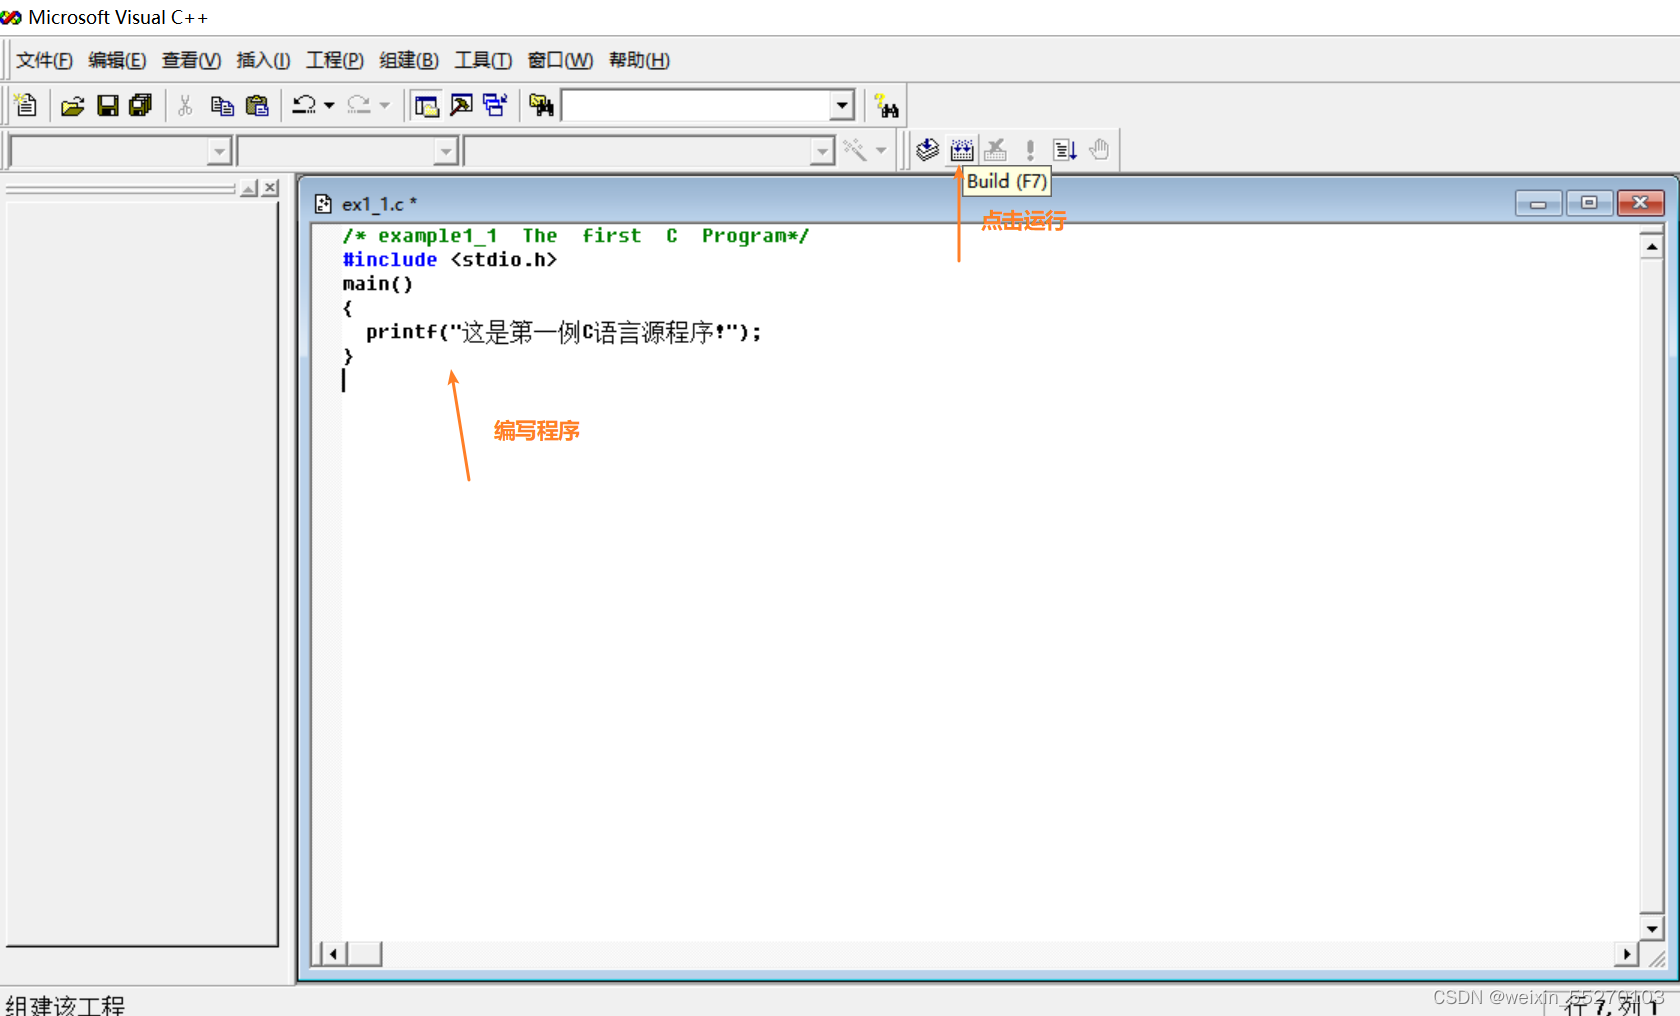Screen dimensions: 1680x1016
Task: Copy selection with the Copy icon
Action: click(222, 105)
